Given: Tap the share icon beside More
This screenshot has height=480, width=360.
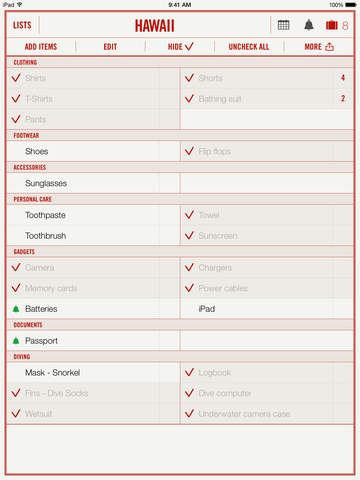Looking at the screenshot, I should [x=329, y=47].
